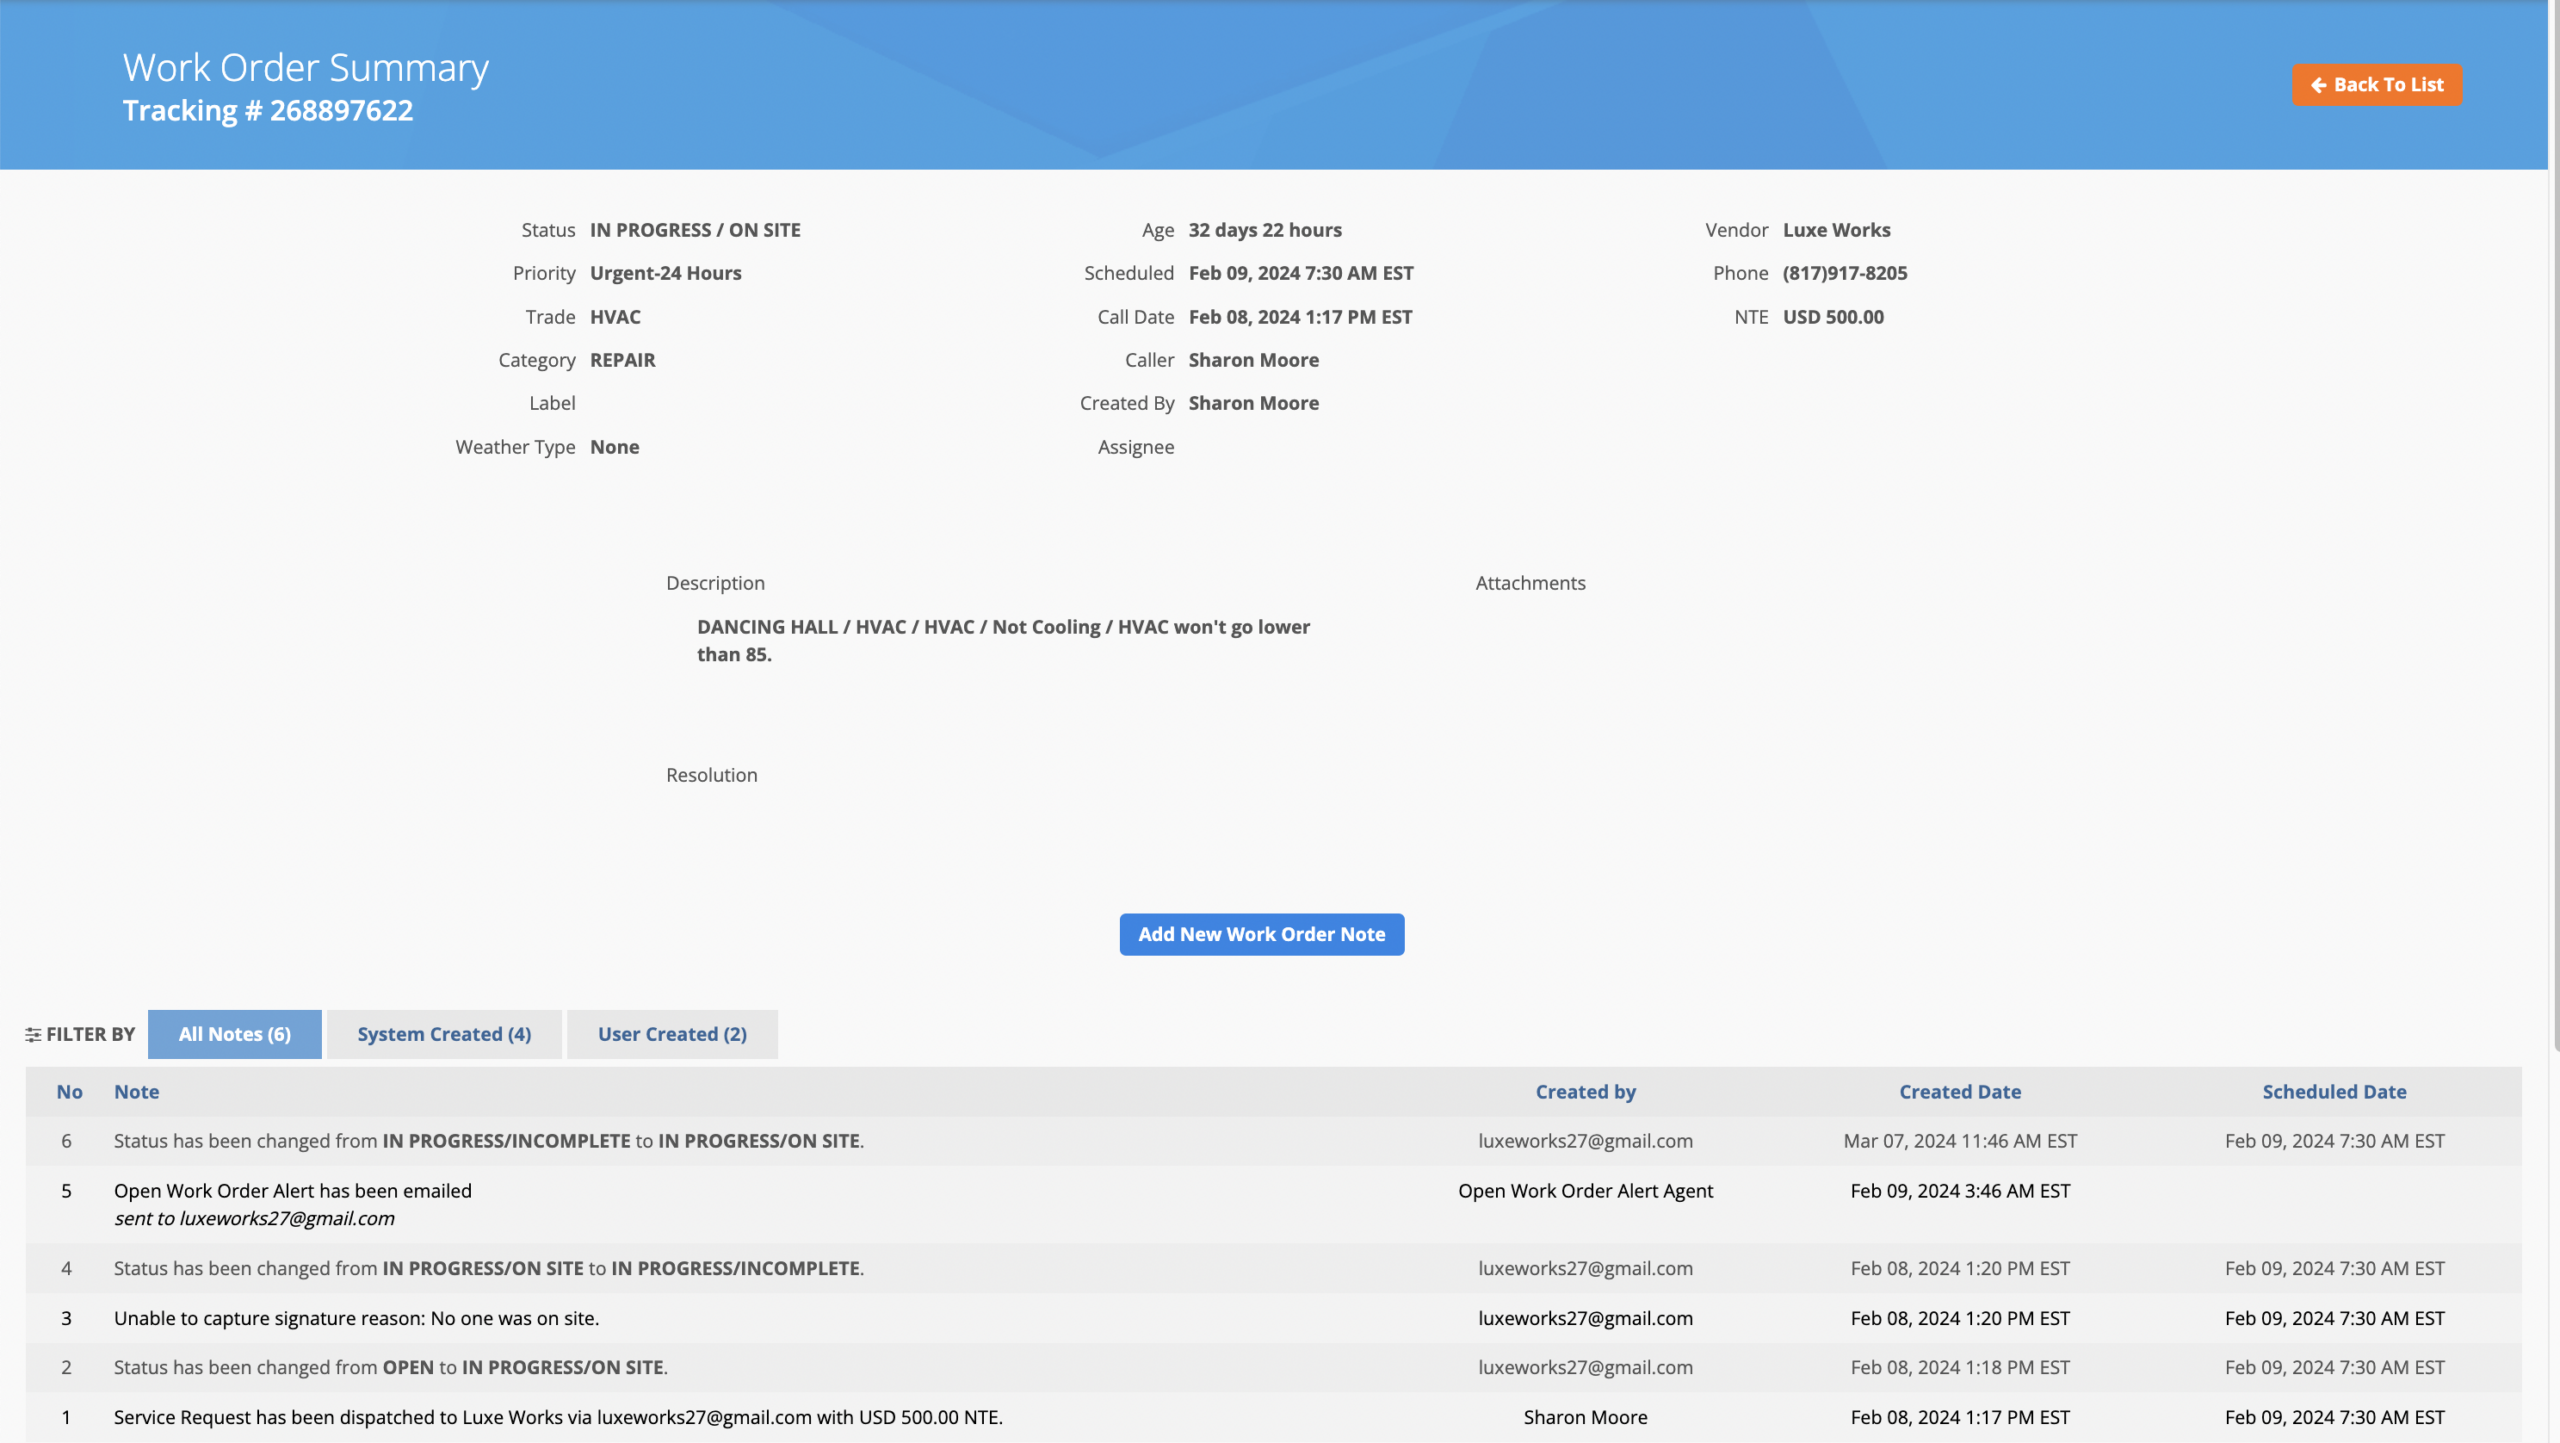Image resolution: width=2560 pixels, height=1443 pixels.
Task: Click the Open Work Order Alert note
Action: (292, 1191)
